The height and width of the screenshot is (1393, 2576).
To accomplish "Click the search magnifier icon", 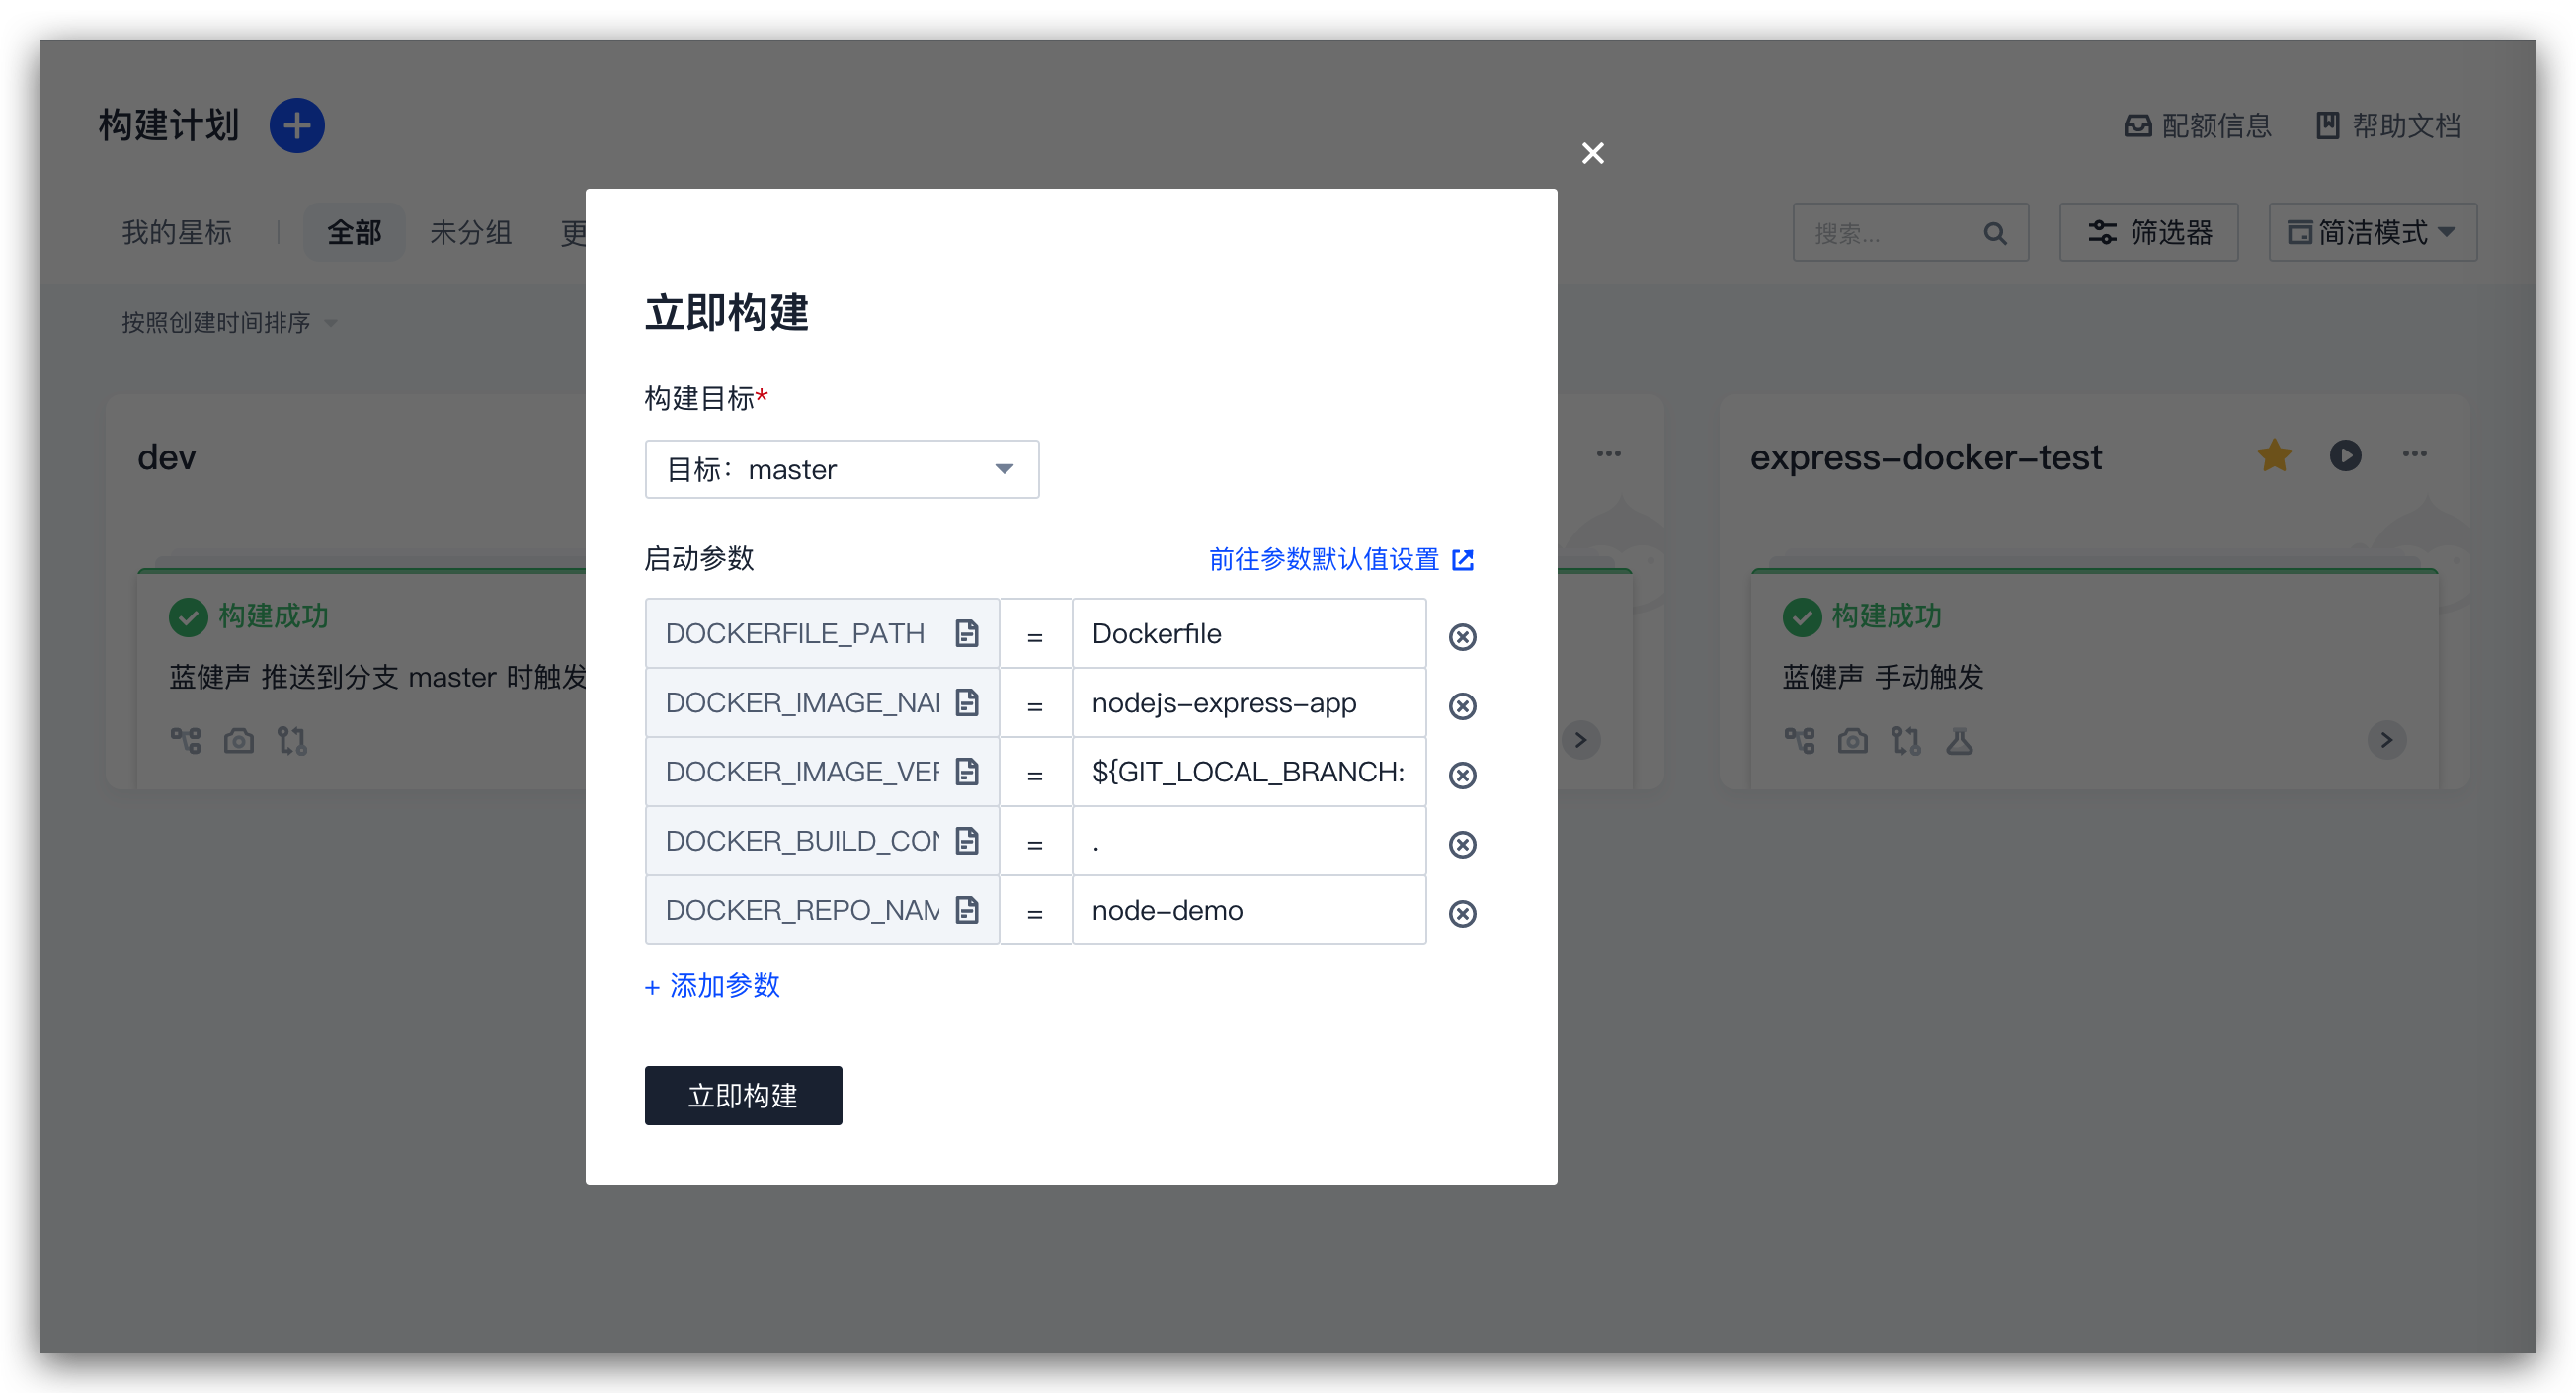I will [x=1994, y=233].
